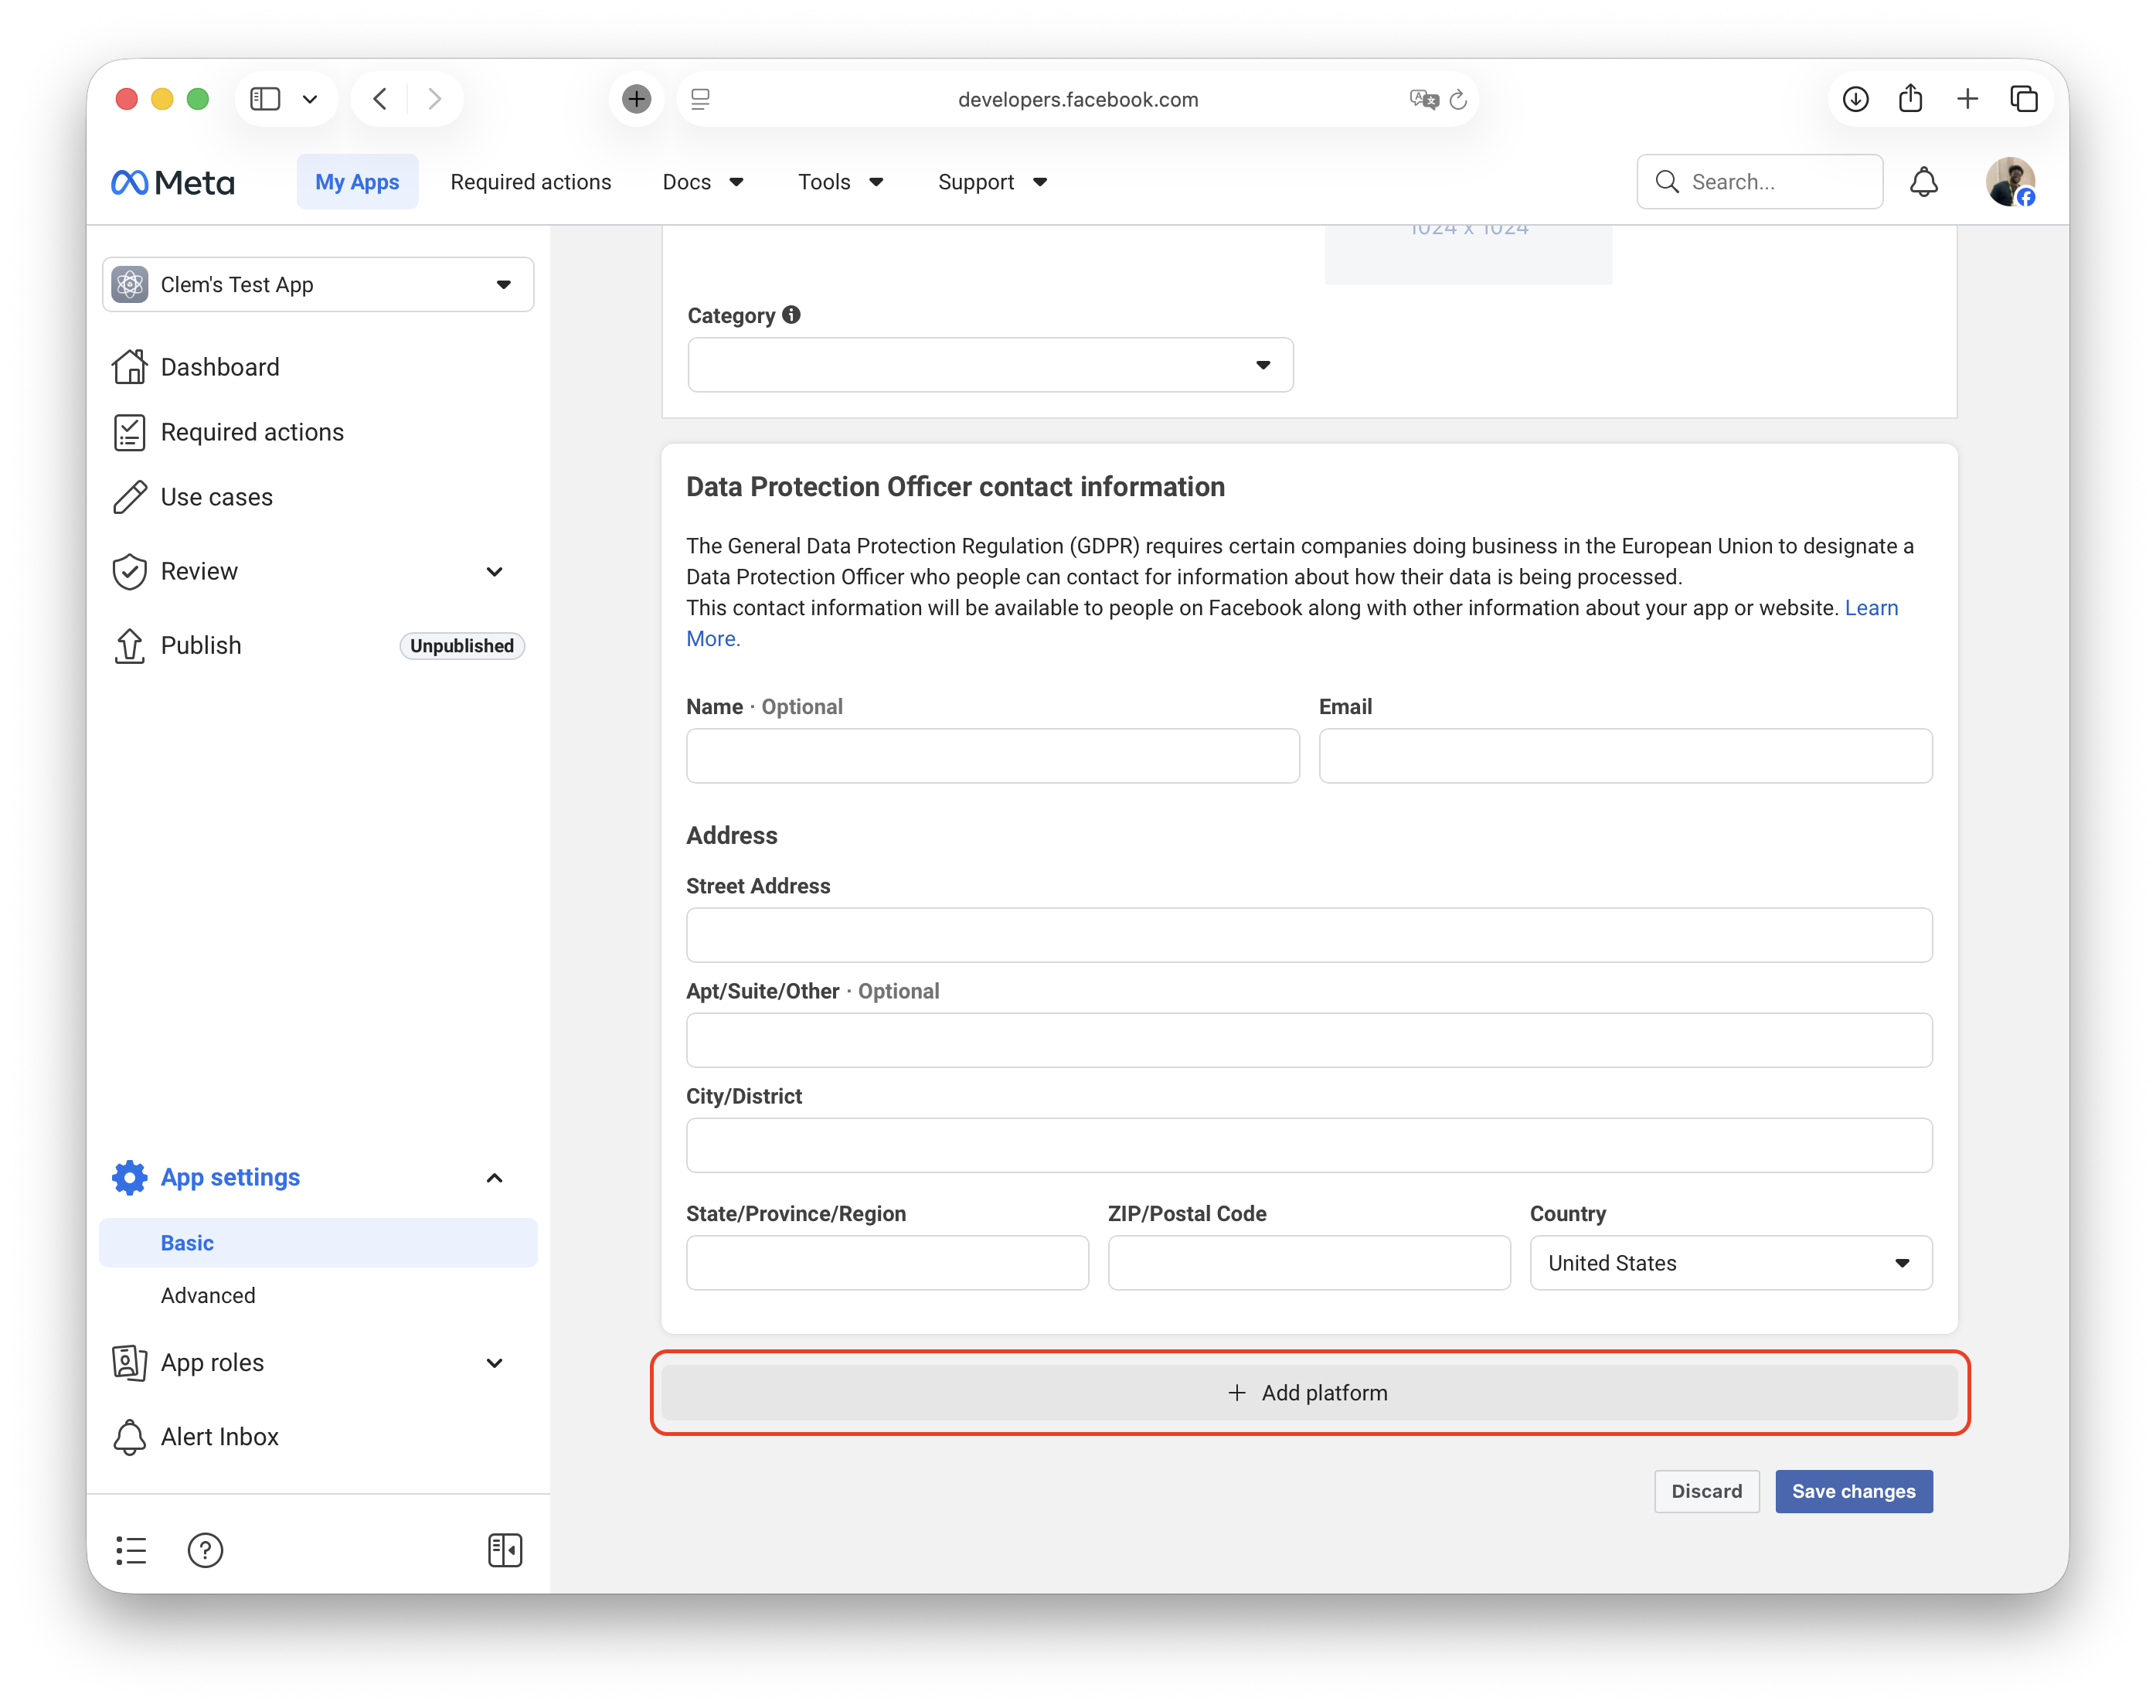2156x1708 pixels.
Task: Click the Street Address input field
Action: (x=1309, y=935)
